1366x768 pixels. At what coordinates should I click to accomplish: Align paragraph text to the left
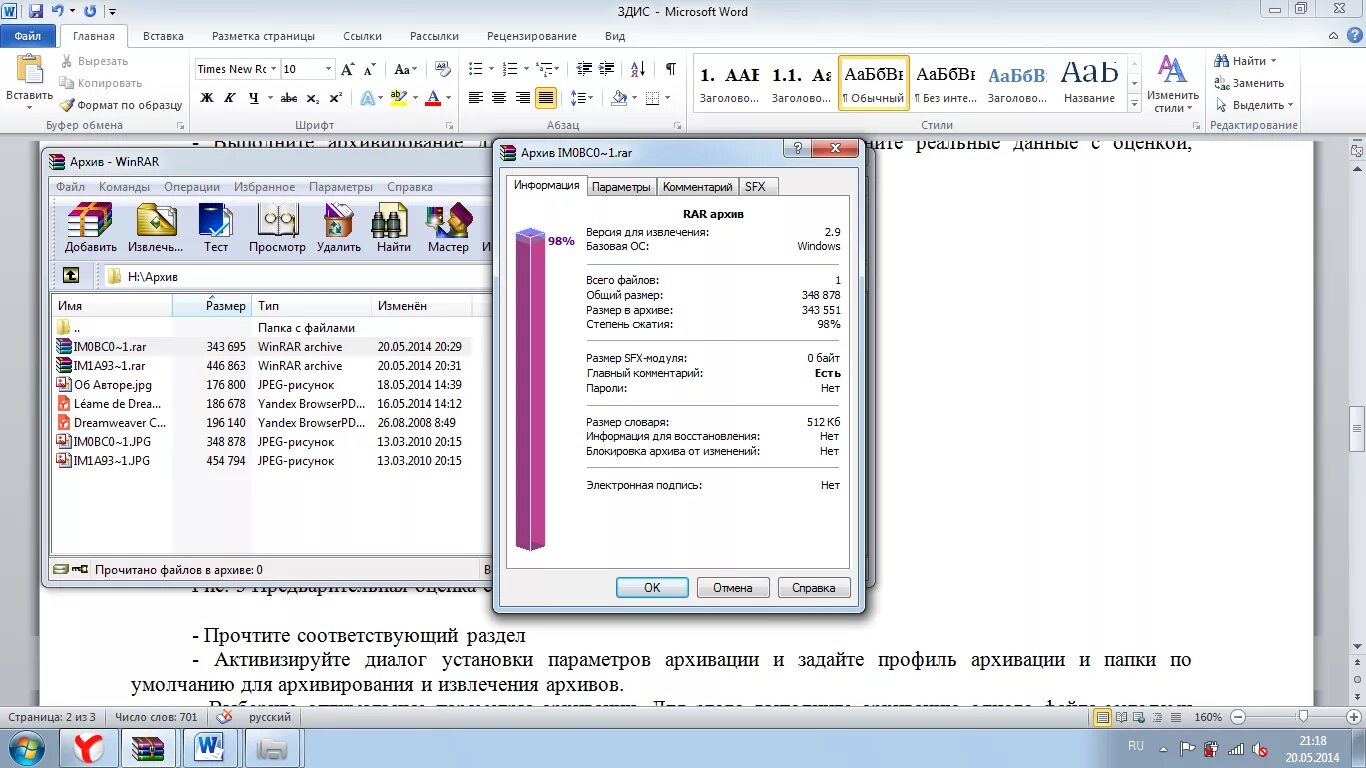pos(475,98)
